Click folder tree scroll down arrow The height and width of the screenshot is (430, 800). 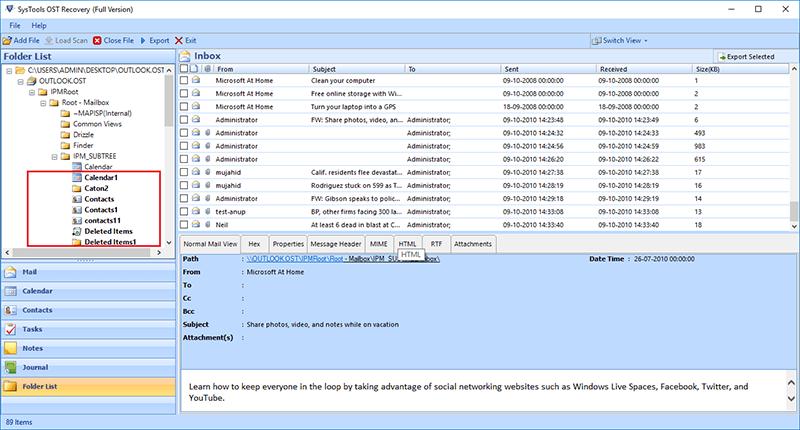169,243
